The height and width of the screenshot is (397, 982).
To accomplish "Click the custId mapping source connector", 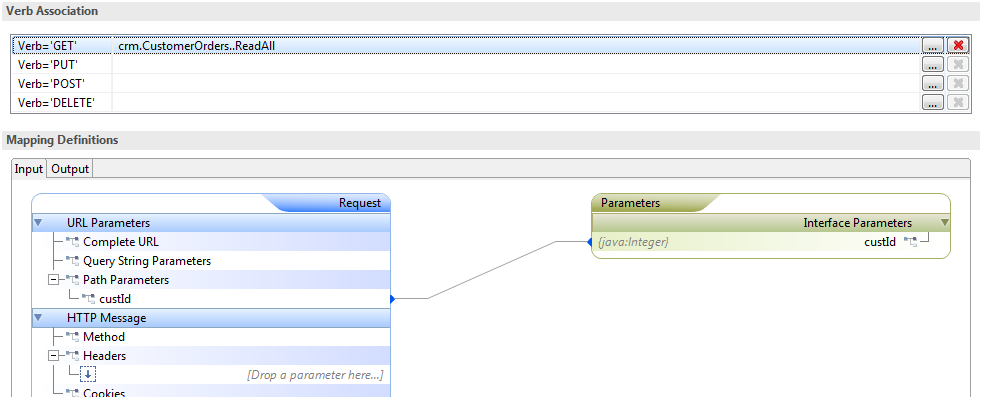I will pyautogui.click(x=393, y=299).
